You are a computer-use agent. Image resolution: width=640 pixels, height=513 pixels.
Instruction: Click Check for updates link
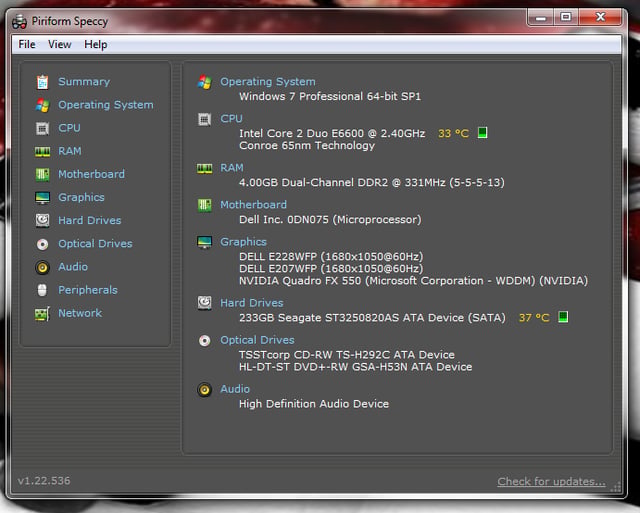[x=551, y=482]
